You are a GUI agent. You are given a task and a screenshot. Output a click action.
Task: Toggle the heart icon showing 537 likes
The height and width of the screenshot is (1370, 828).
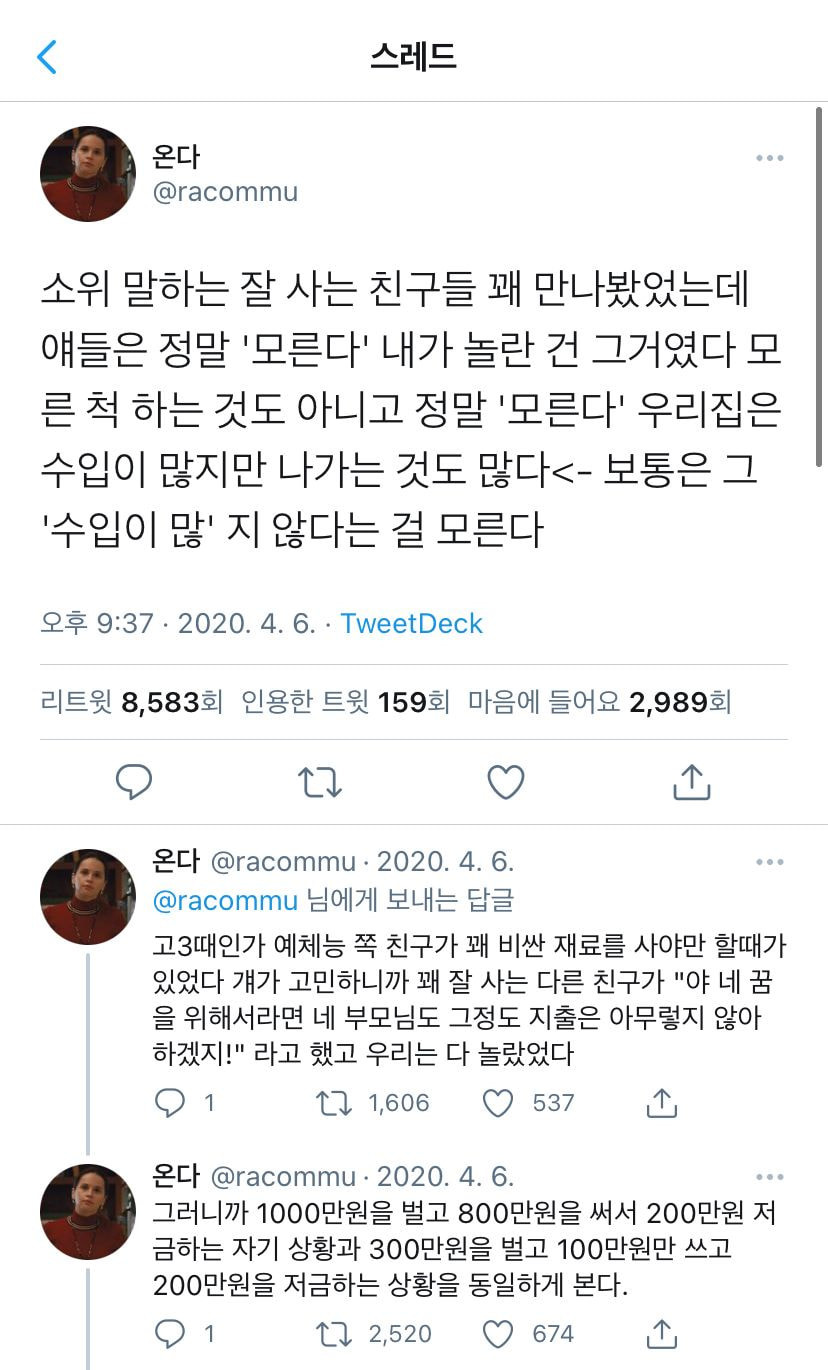pos(499,1102)
